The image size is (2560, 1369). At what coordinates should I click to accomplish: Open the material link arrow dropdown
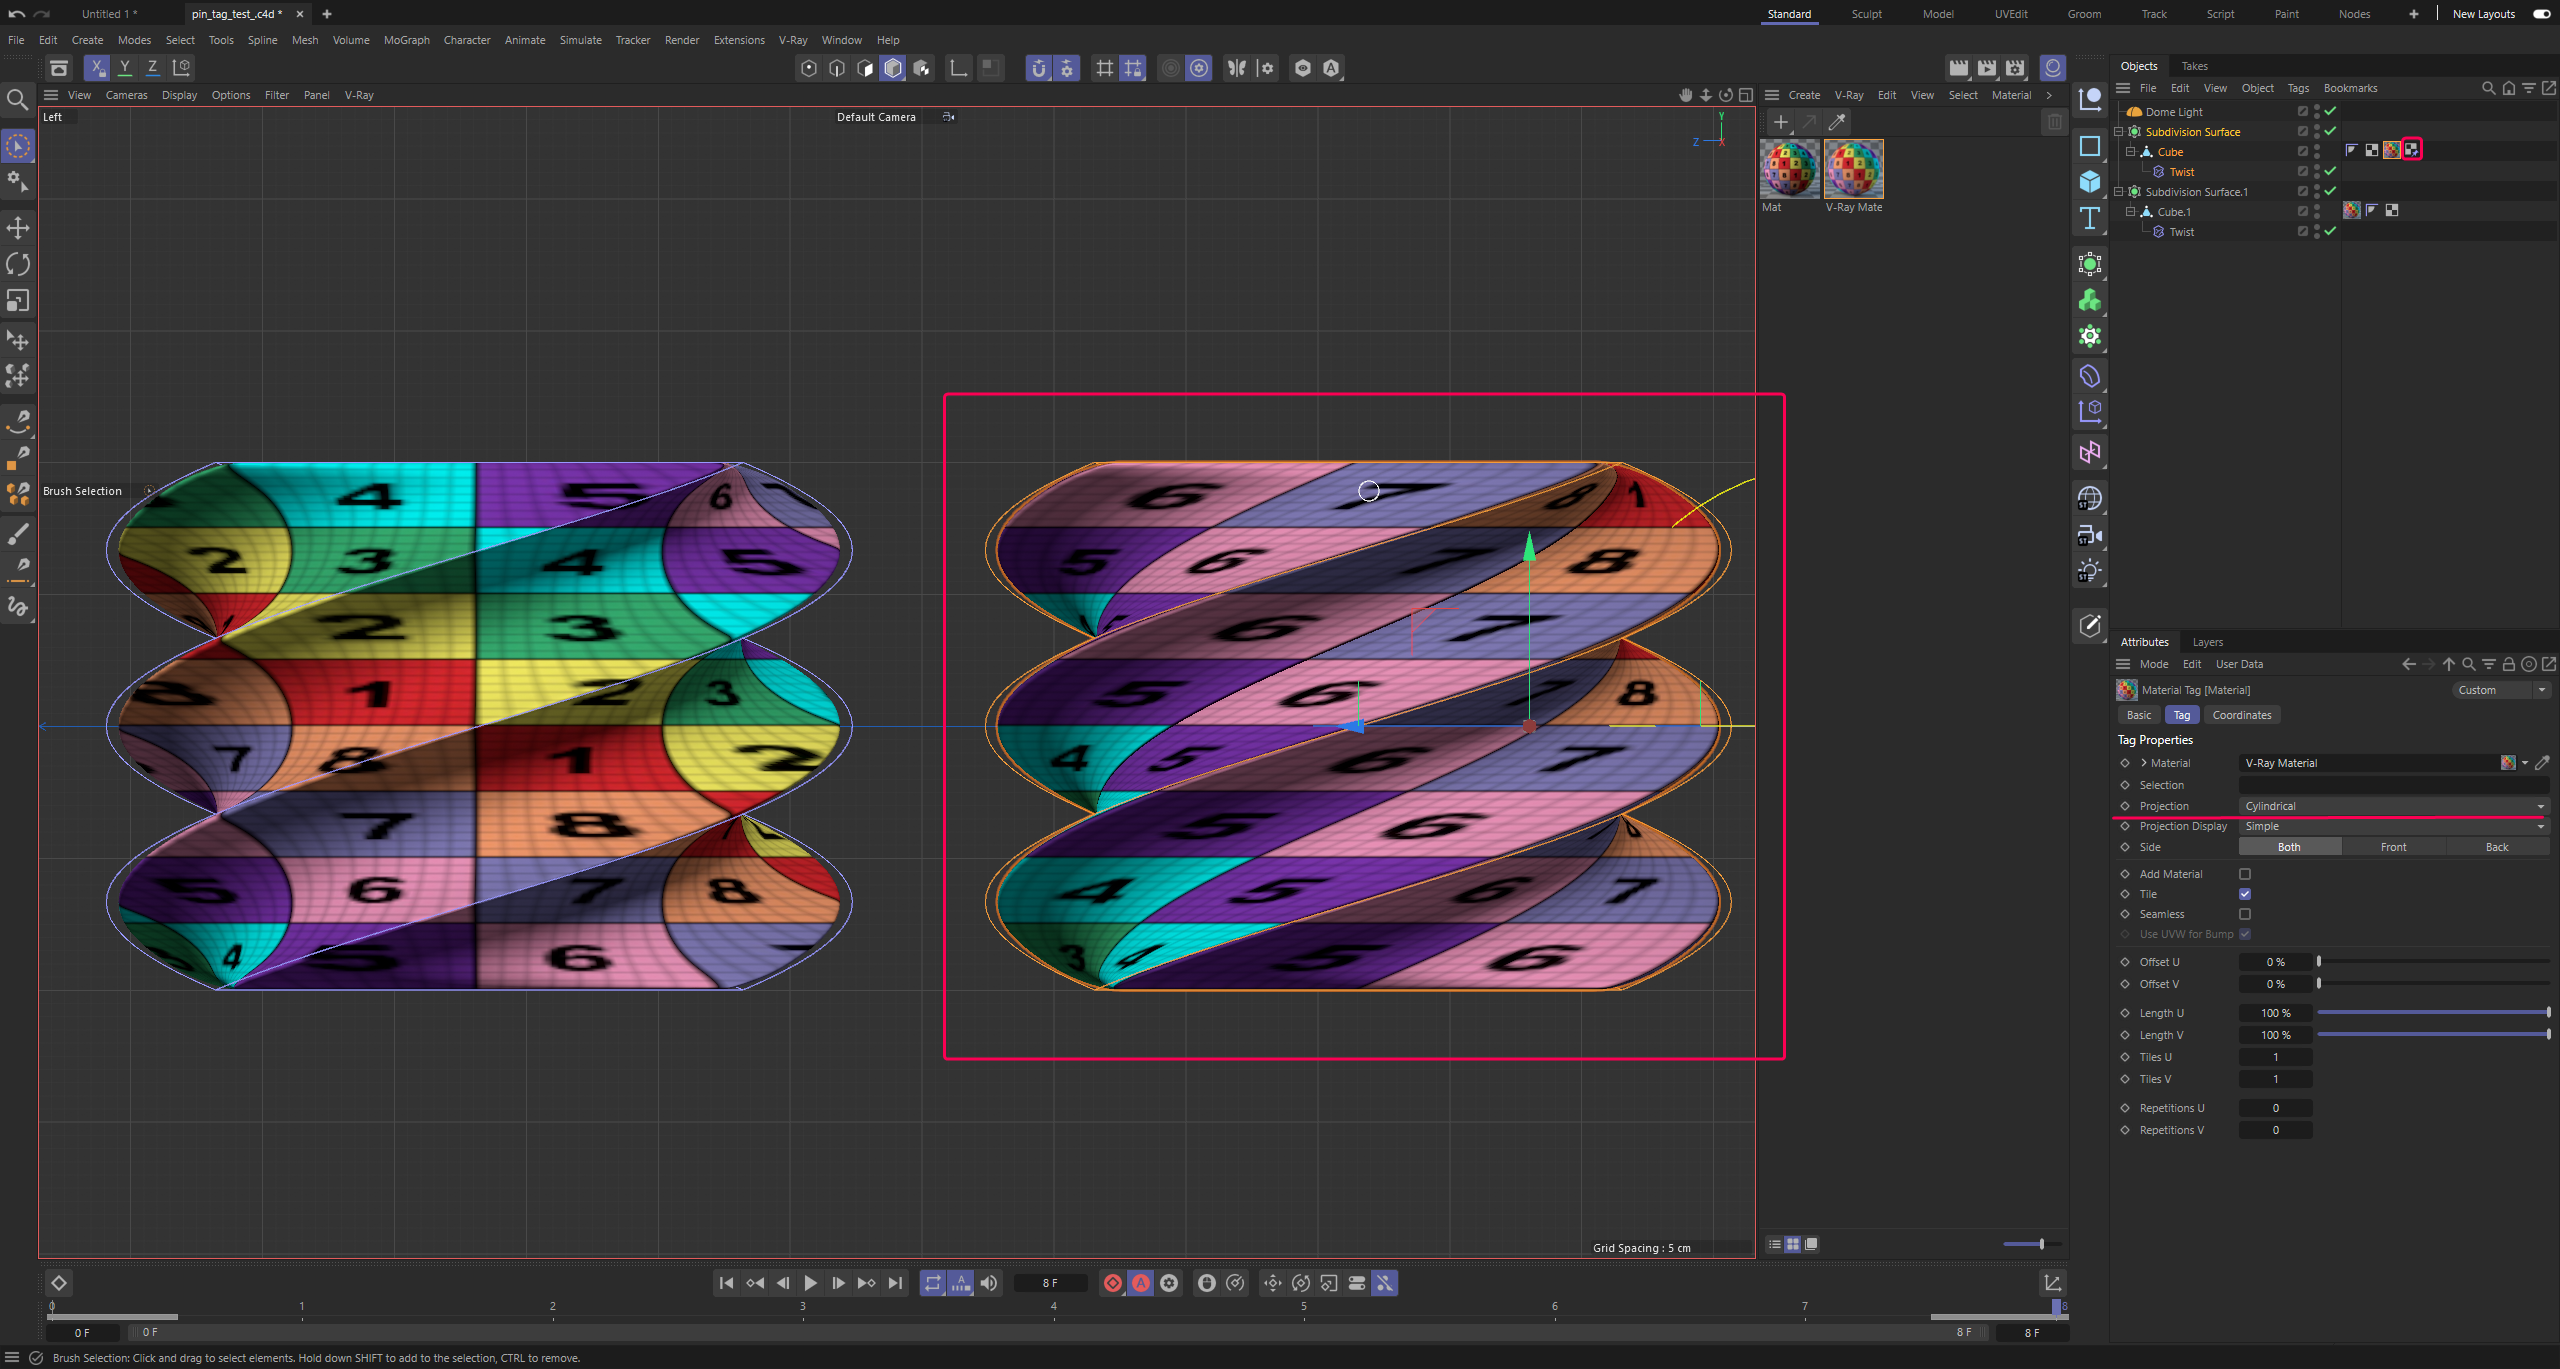(x=2525, y=763)
